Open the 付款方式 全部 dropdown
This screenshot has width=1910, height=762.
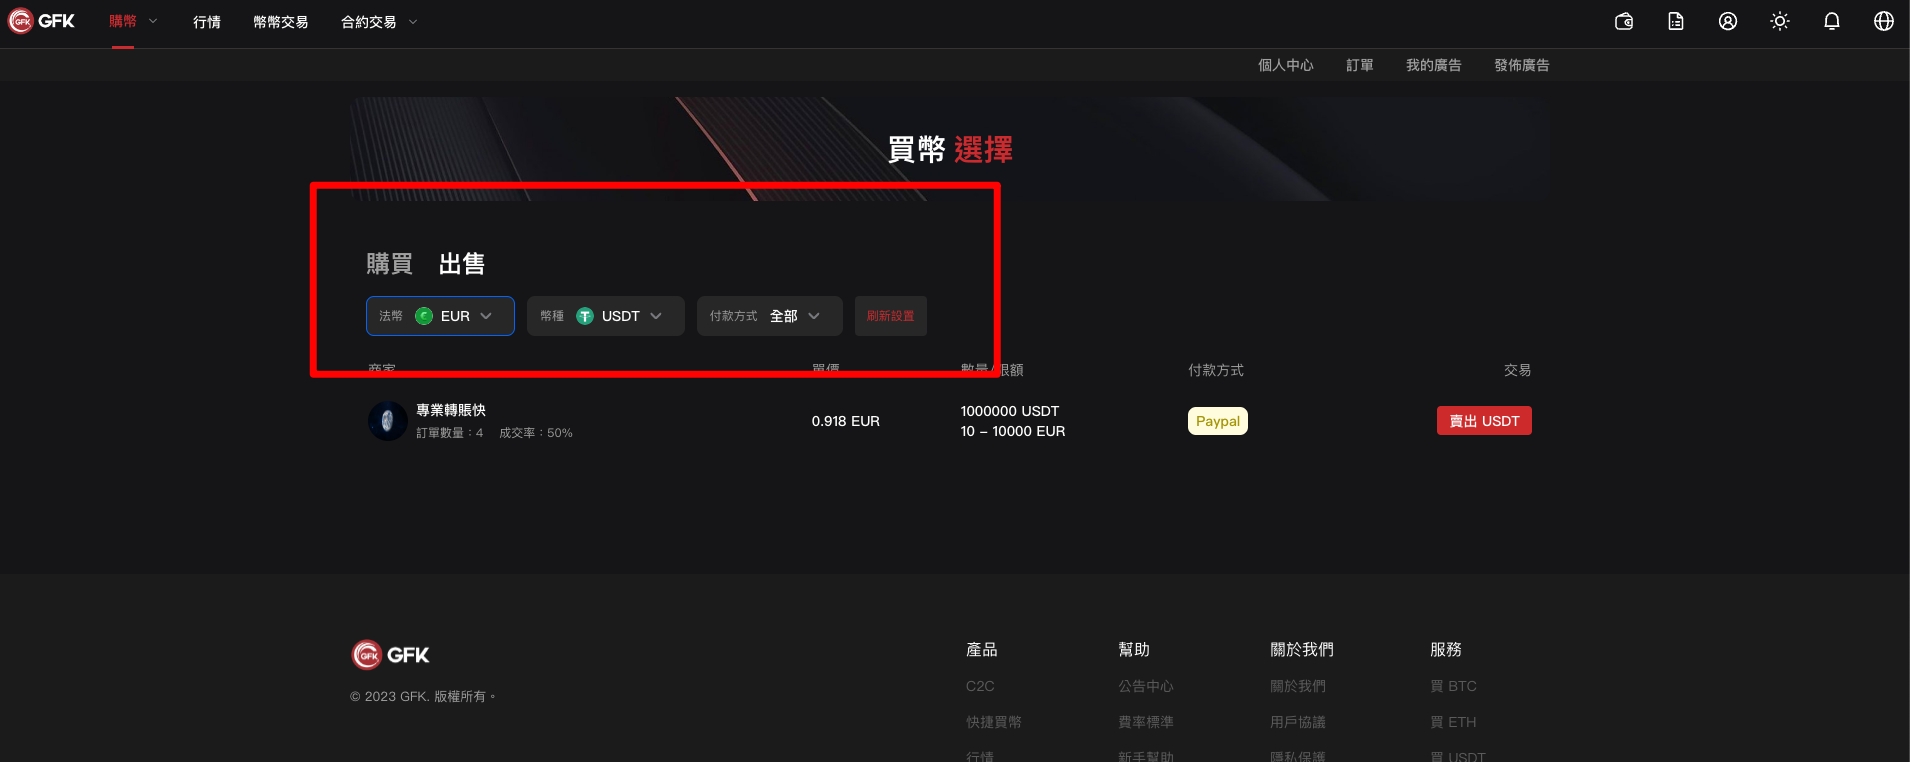point(769,316)
